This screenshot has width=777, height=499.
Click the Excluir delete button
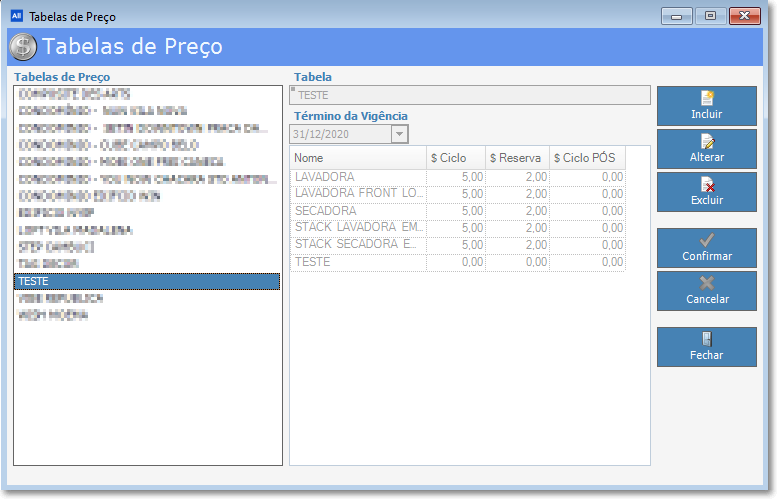pos(706,192)
